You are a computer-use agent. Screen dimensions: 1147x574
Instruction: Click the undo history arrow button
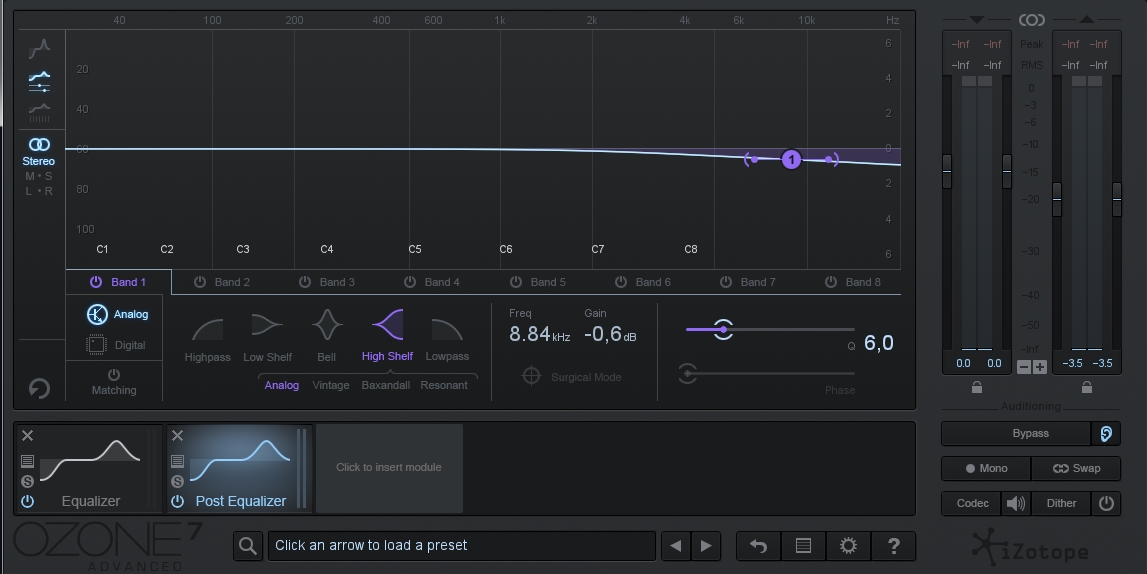coord(758,545)
